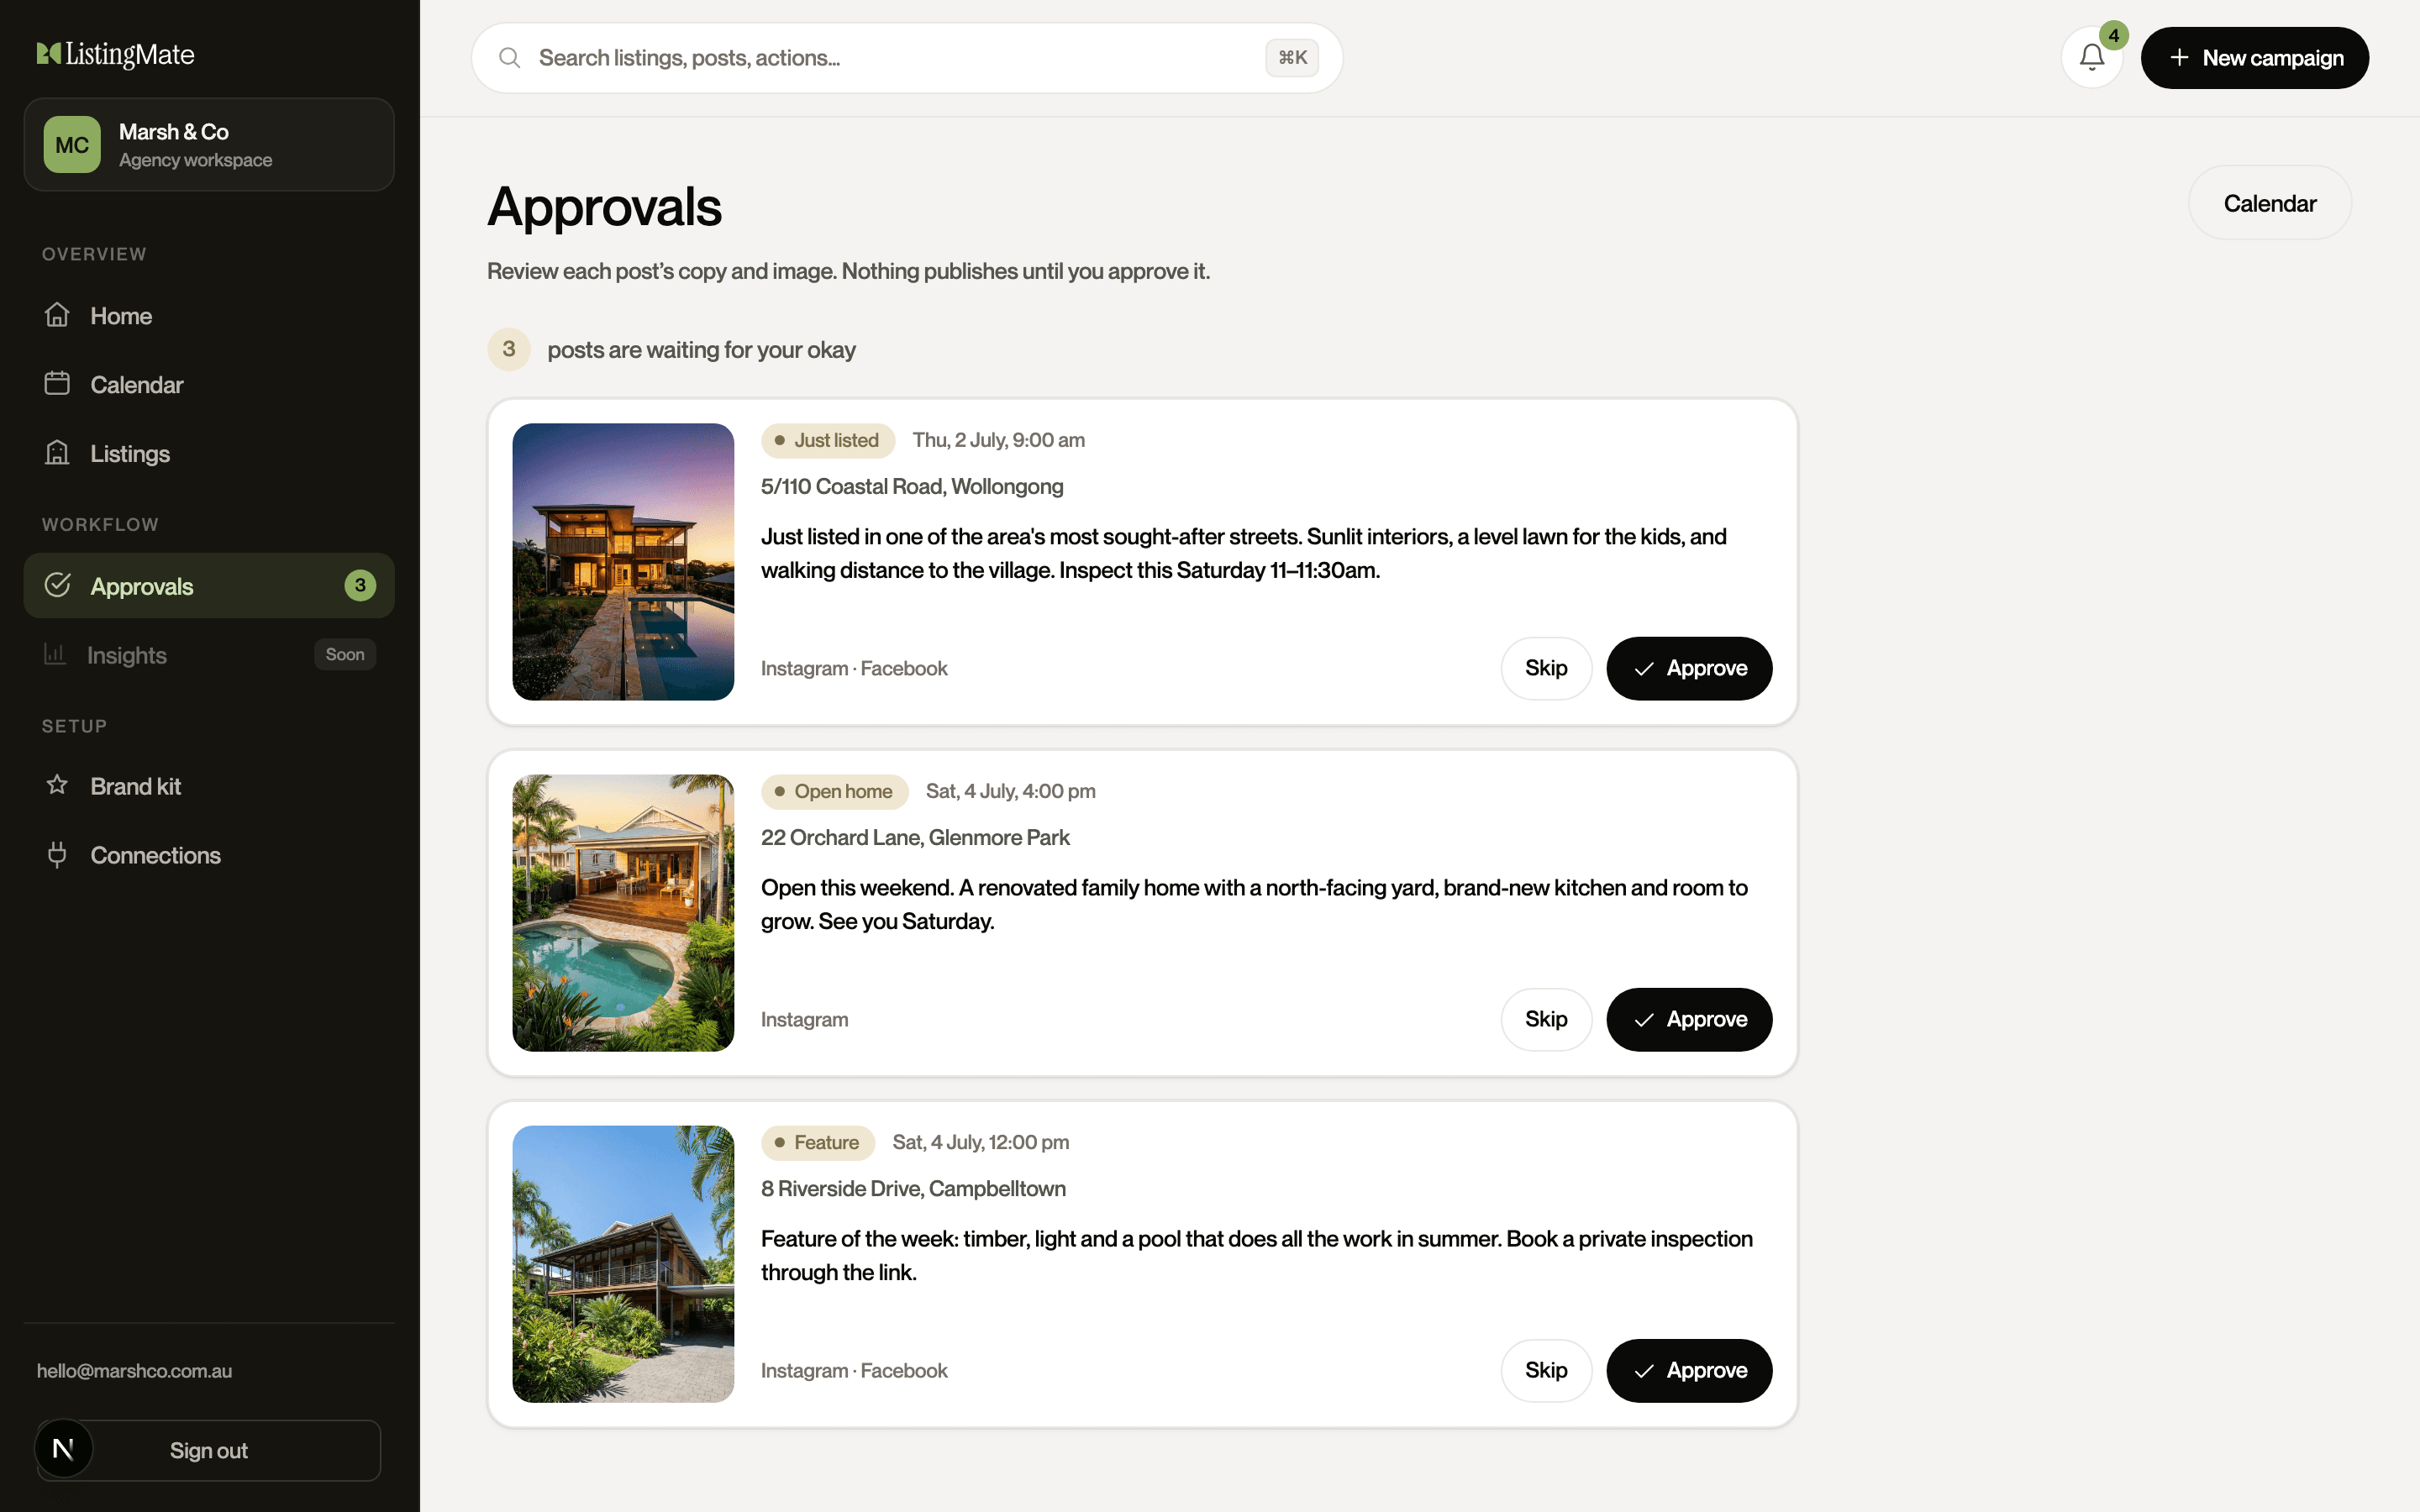Image resolution: width=2420 pixels, height=1512 pixels.
Task: Open the Brand kit page
Action: click(209, 786)
